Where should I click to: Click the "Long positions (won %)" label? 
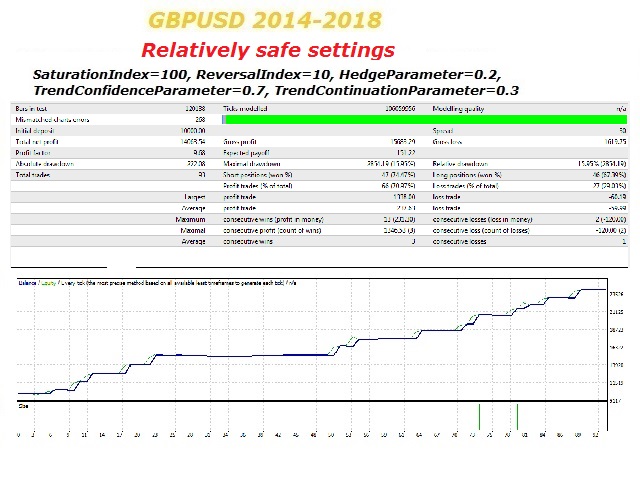tap(467, 175)
